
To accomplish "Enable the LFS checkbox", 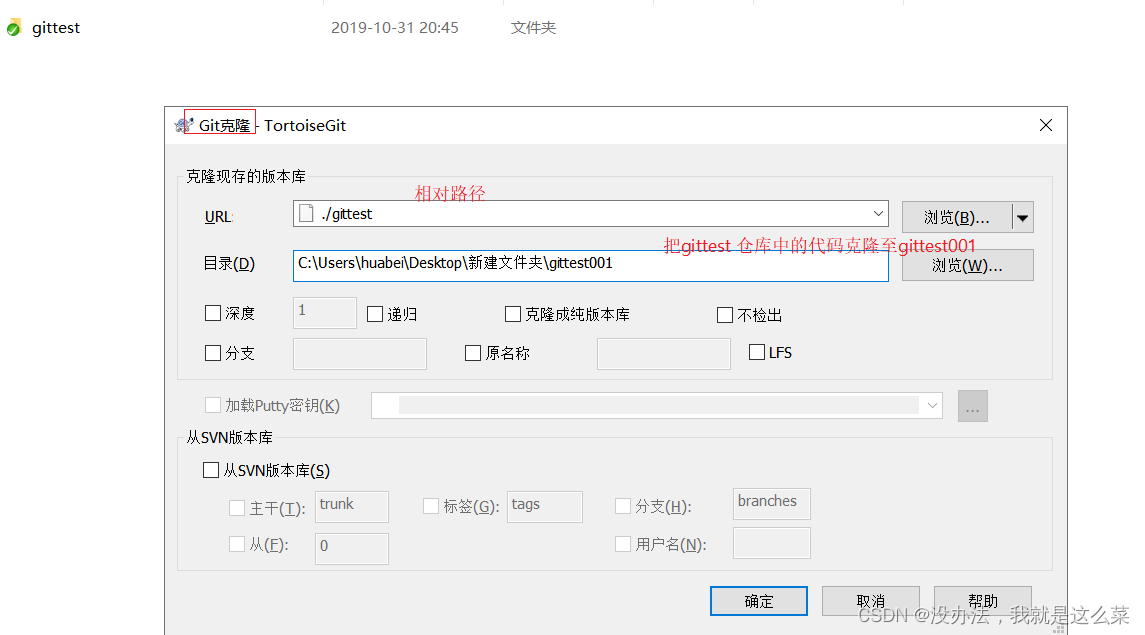I will pos(757,353).
